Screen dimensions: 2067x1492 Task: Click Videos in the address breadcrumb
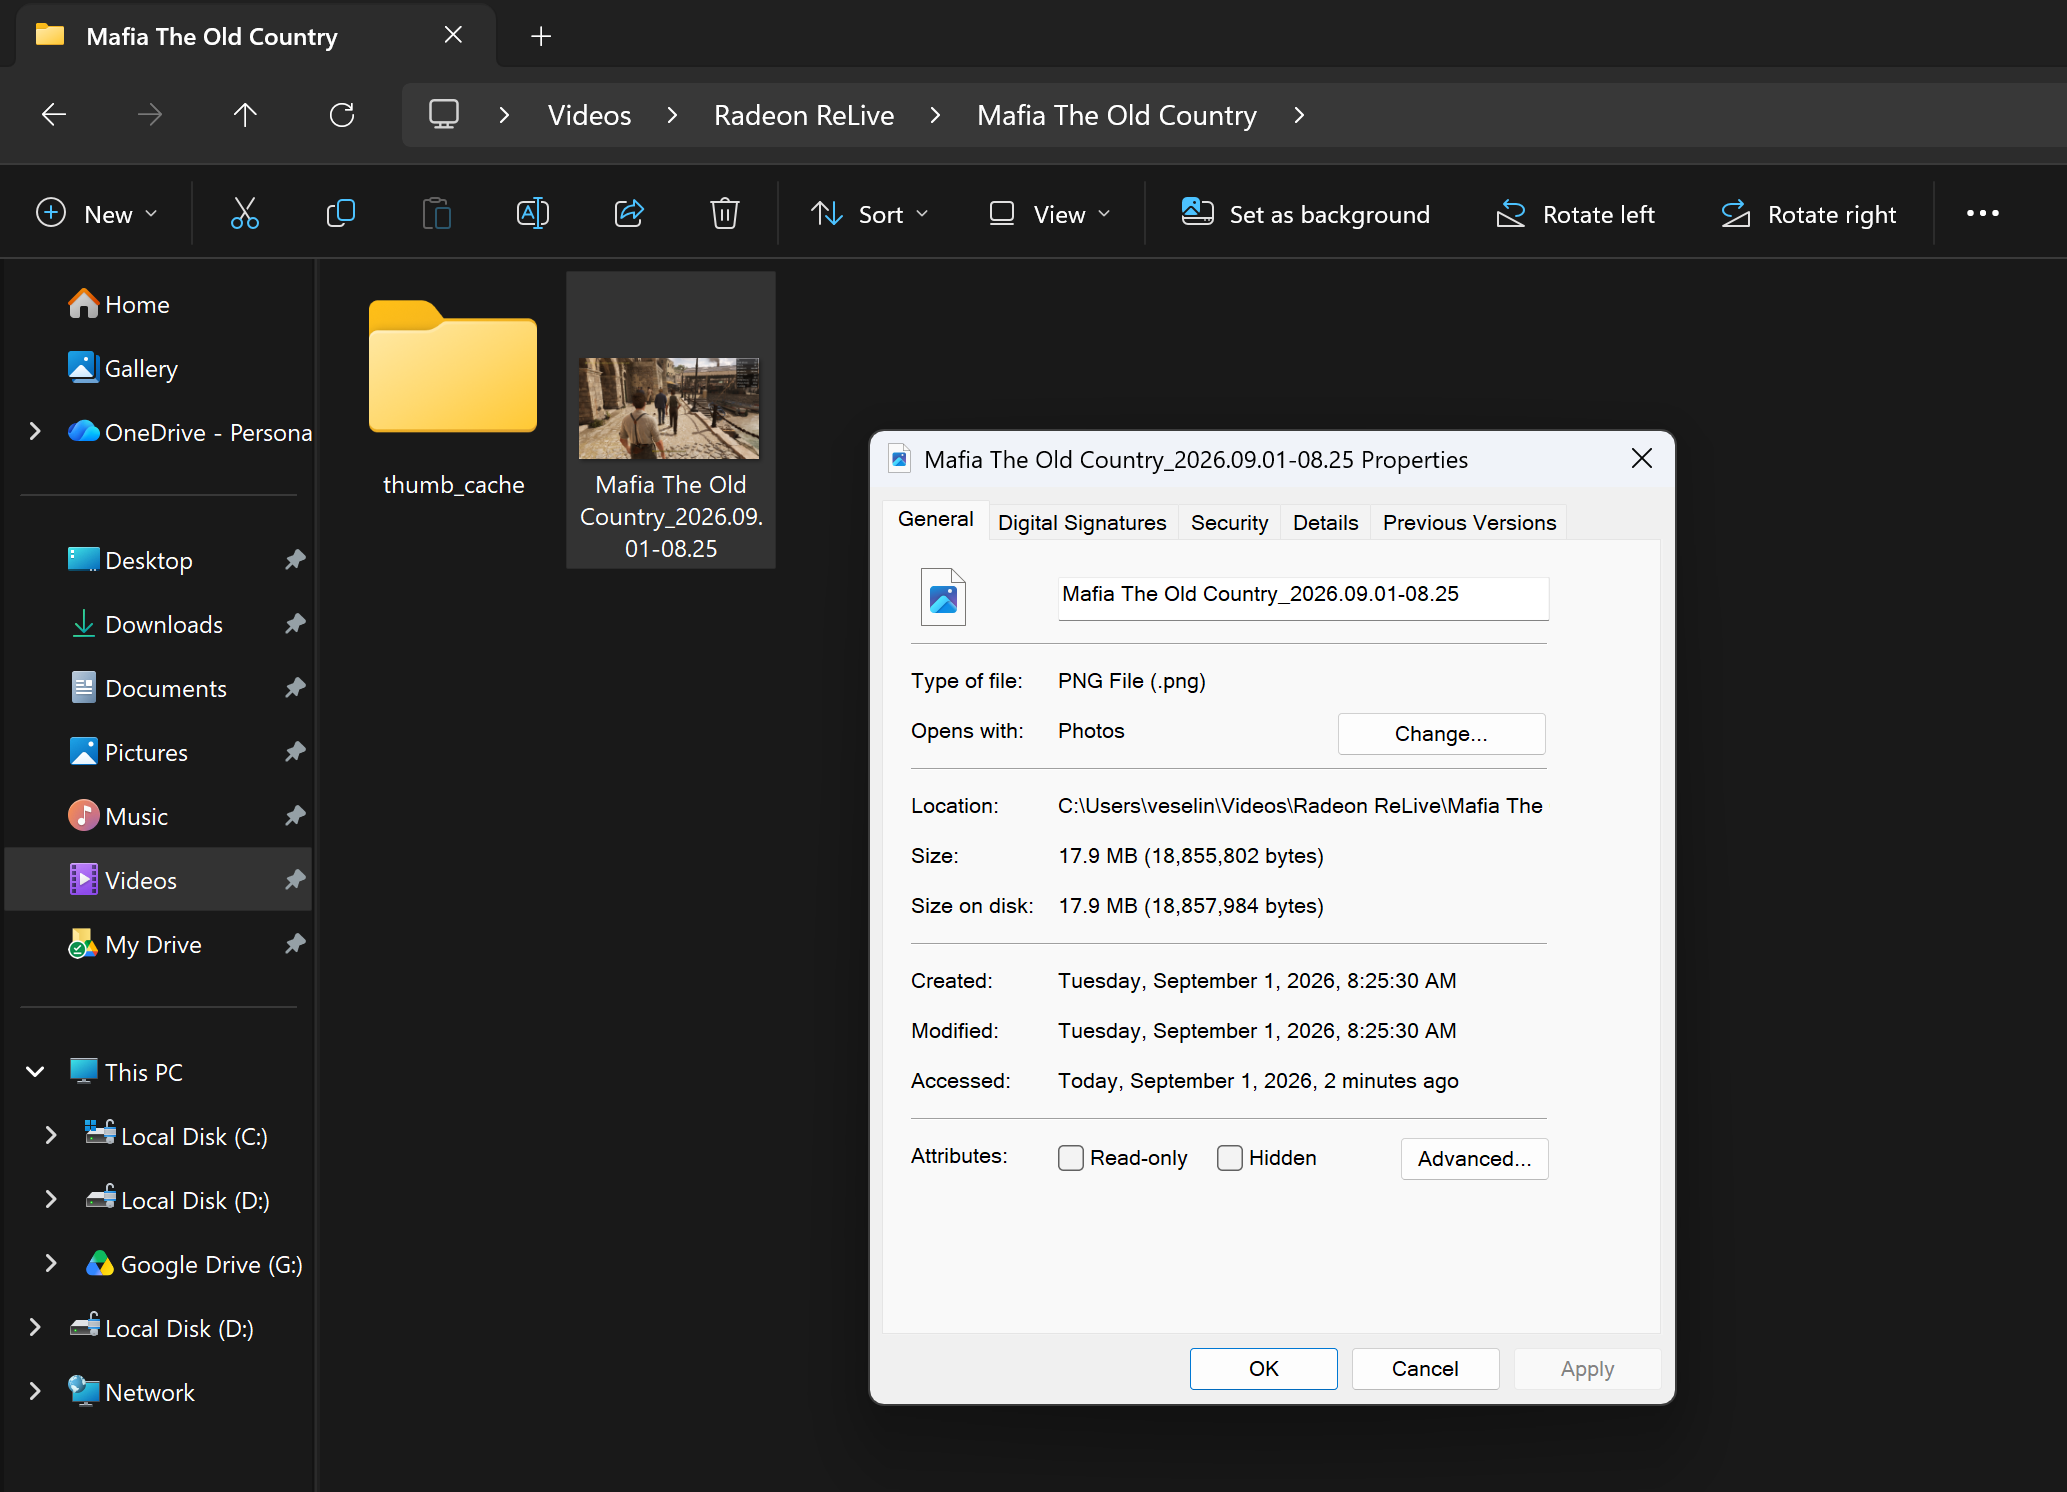click(590, 115)
